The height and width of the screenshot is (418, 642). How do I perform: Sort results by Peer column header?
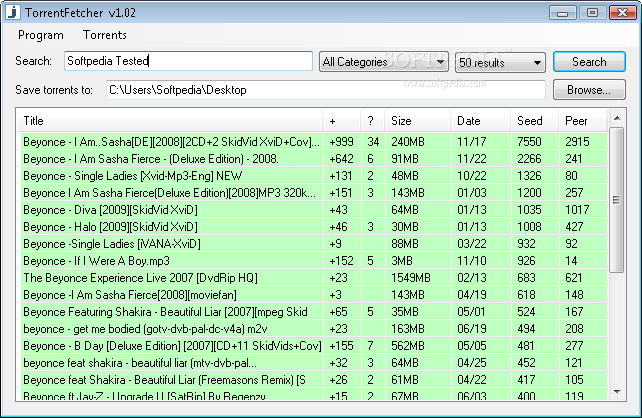tap(583, 121)
